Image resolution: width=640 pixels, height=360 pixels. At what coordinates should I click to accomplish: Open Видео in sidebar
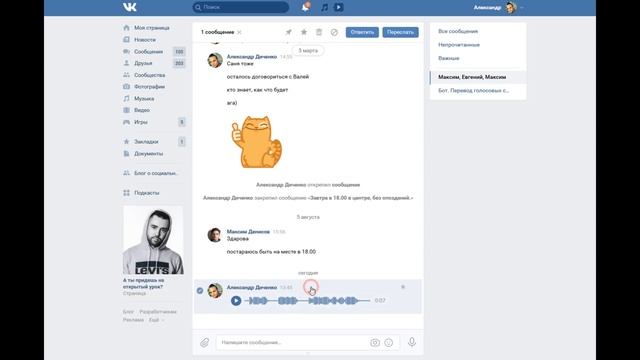(x=142, y=110)
